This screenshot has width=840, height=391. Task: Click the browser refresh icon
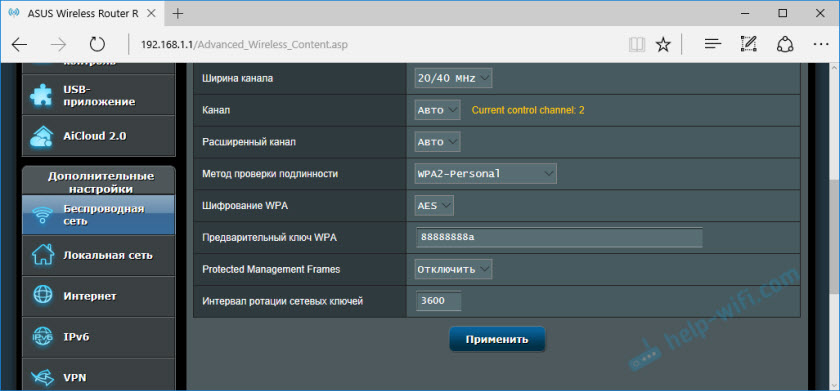click(x=97, y=44)
